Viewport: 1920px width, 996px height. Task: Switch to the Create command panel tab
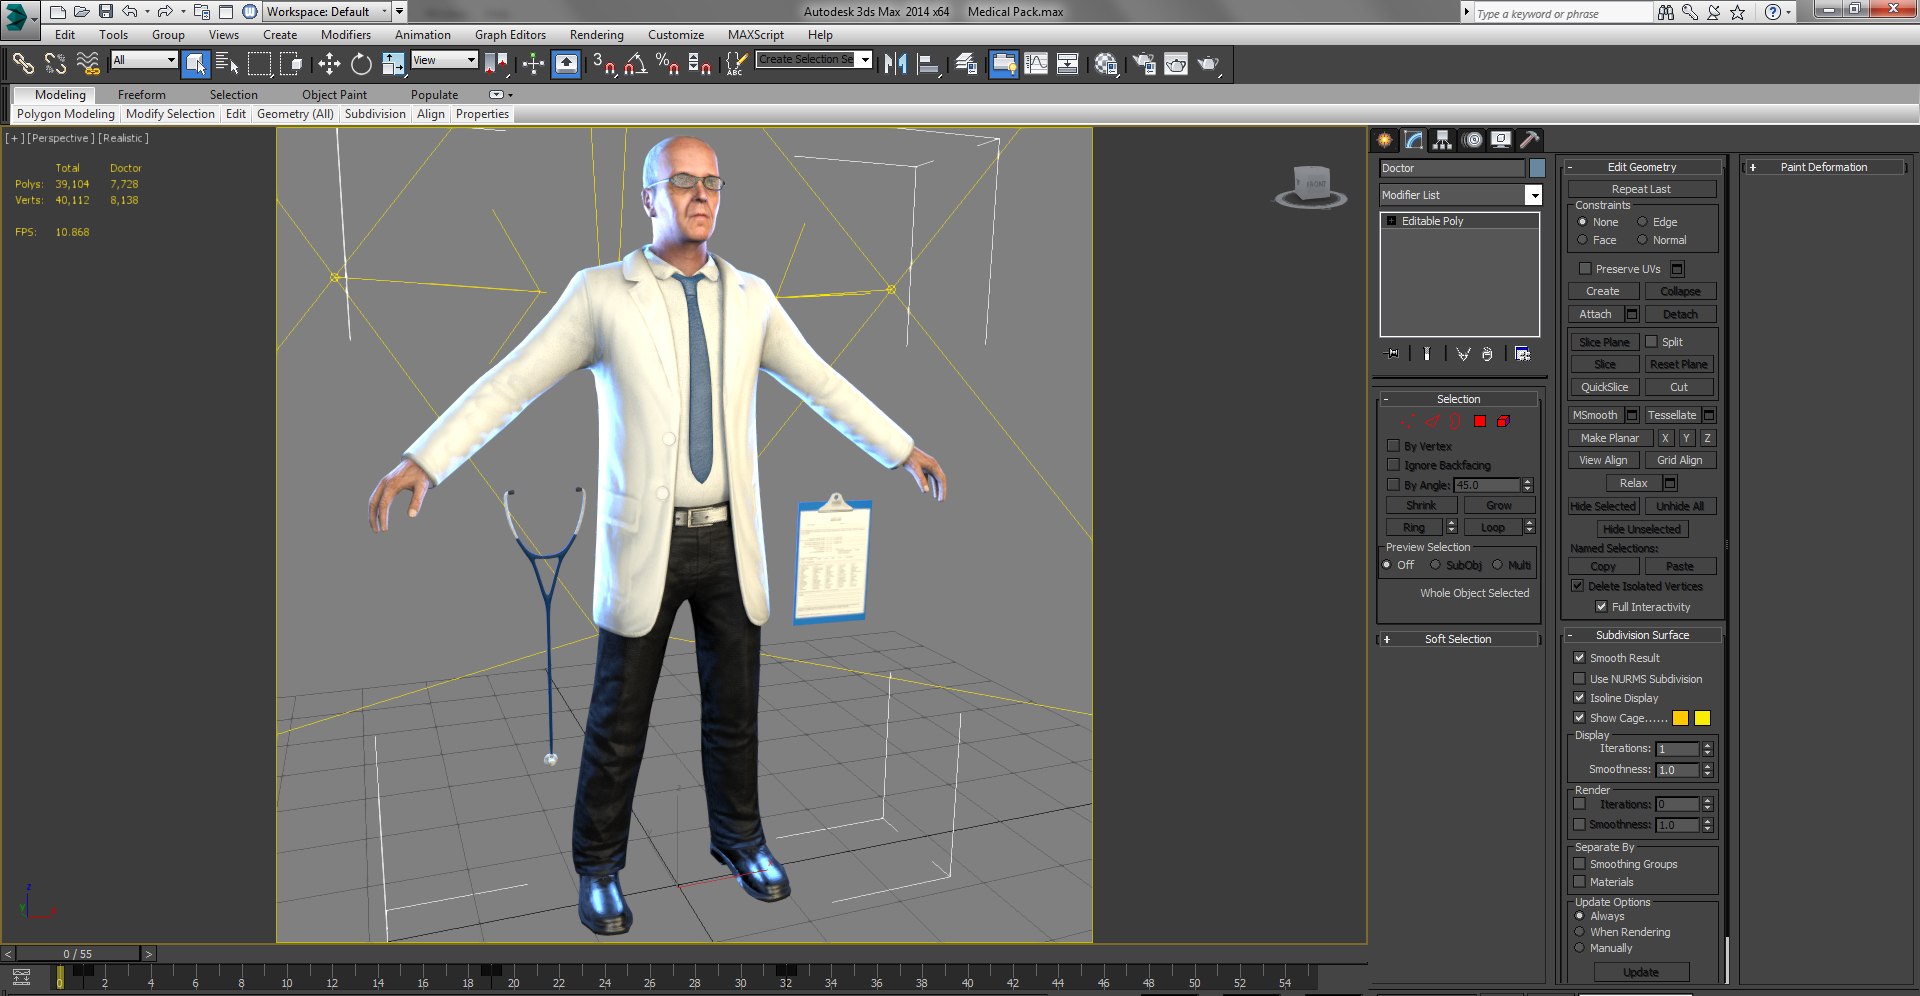[x=1384, y=140]
